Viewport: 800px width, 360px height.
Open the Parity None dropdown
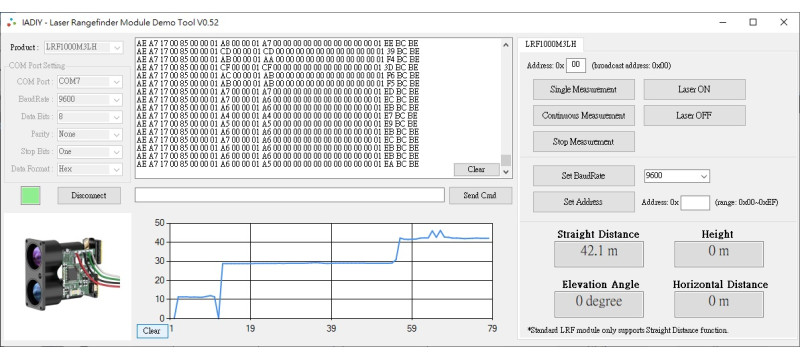(x=90, y=134)
